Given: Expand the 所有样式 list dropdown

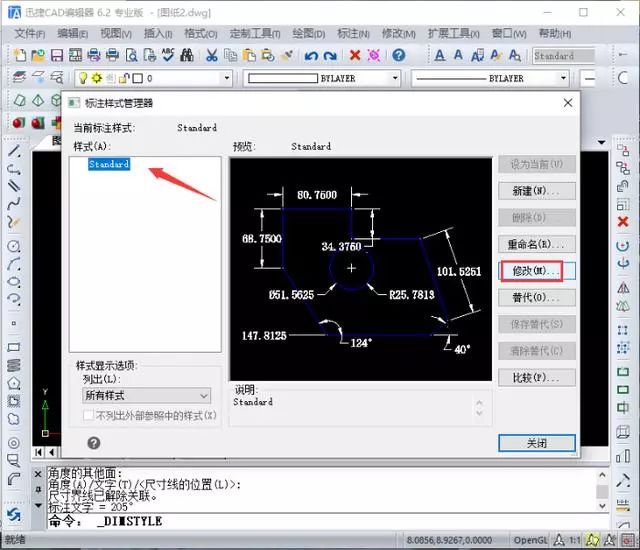Looking at the screenshot, I should [147, 395].
